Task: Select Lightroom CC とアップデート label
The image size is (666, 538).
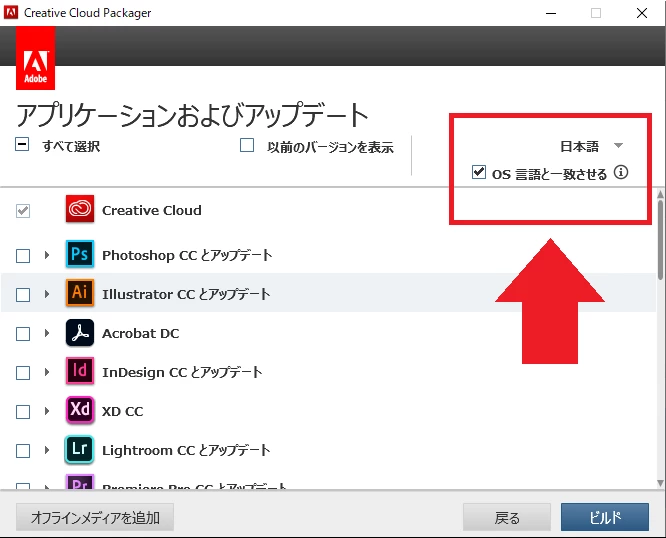Action: point(186,450)
